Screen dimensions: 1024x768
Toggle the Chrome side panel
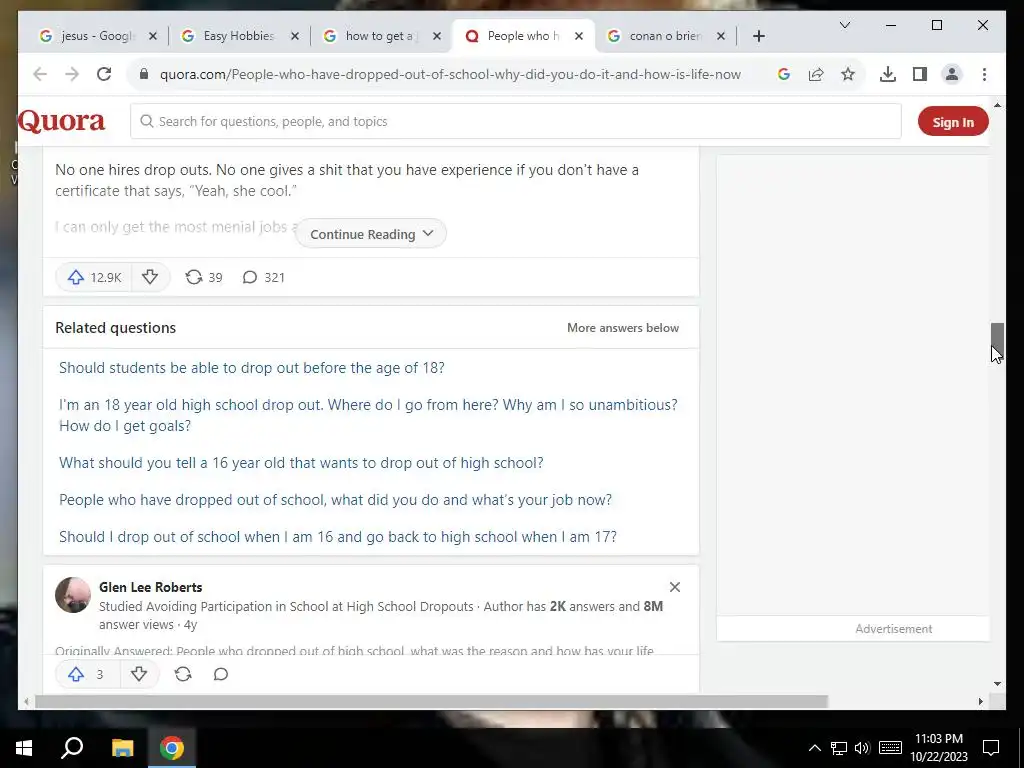920,74
